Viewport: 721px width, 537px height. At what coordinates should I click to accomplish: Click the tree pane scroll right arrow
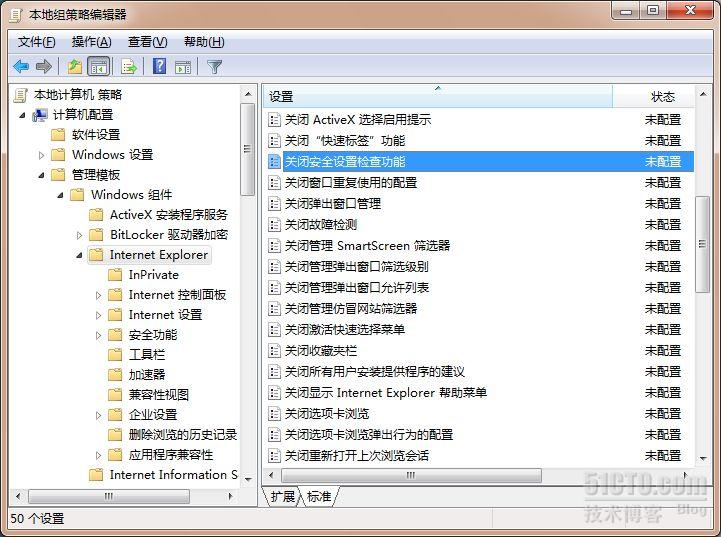coord(230,497)
